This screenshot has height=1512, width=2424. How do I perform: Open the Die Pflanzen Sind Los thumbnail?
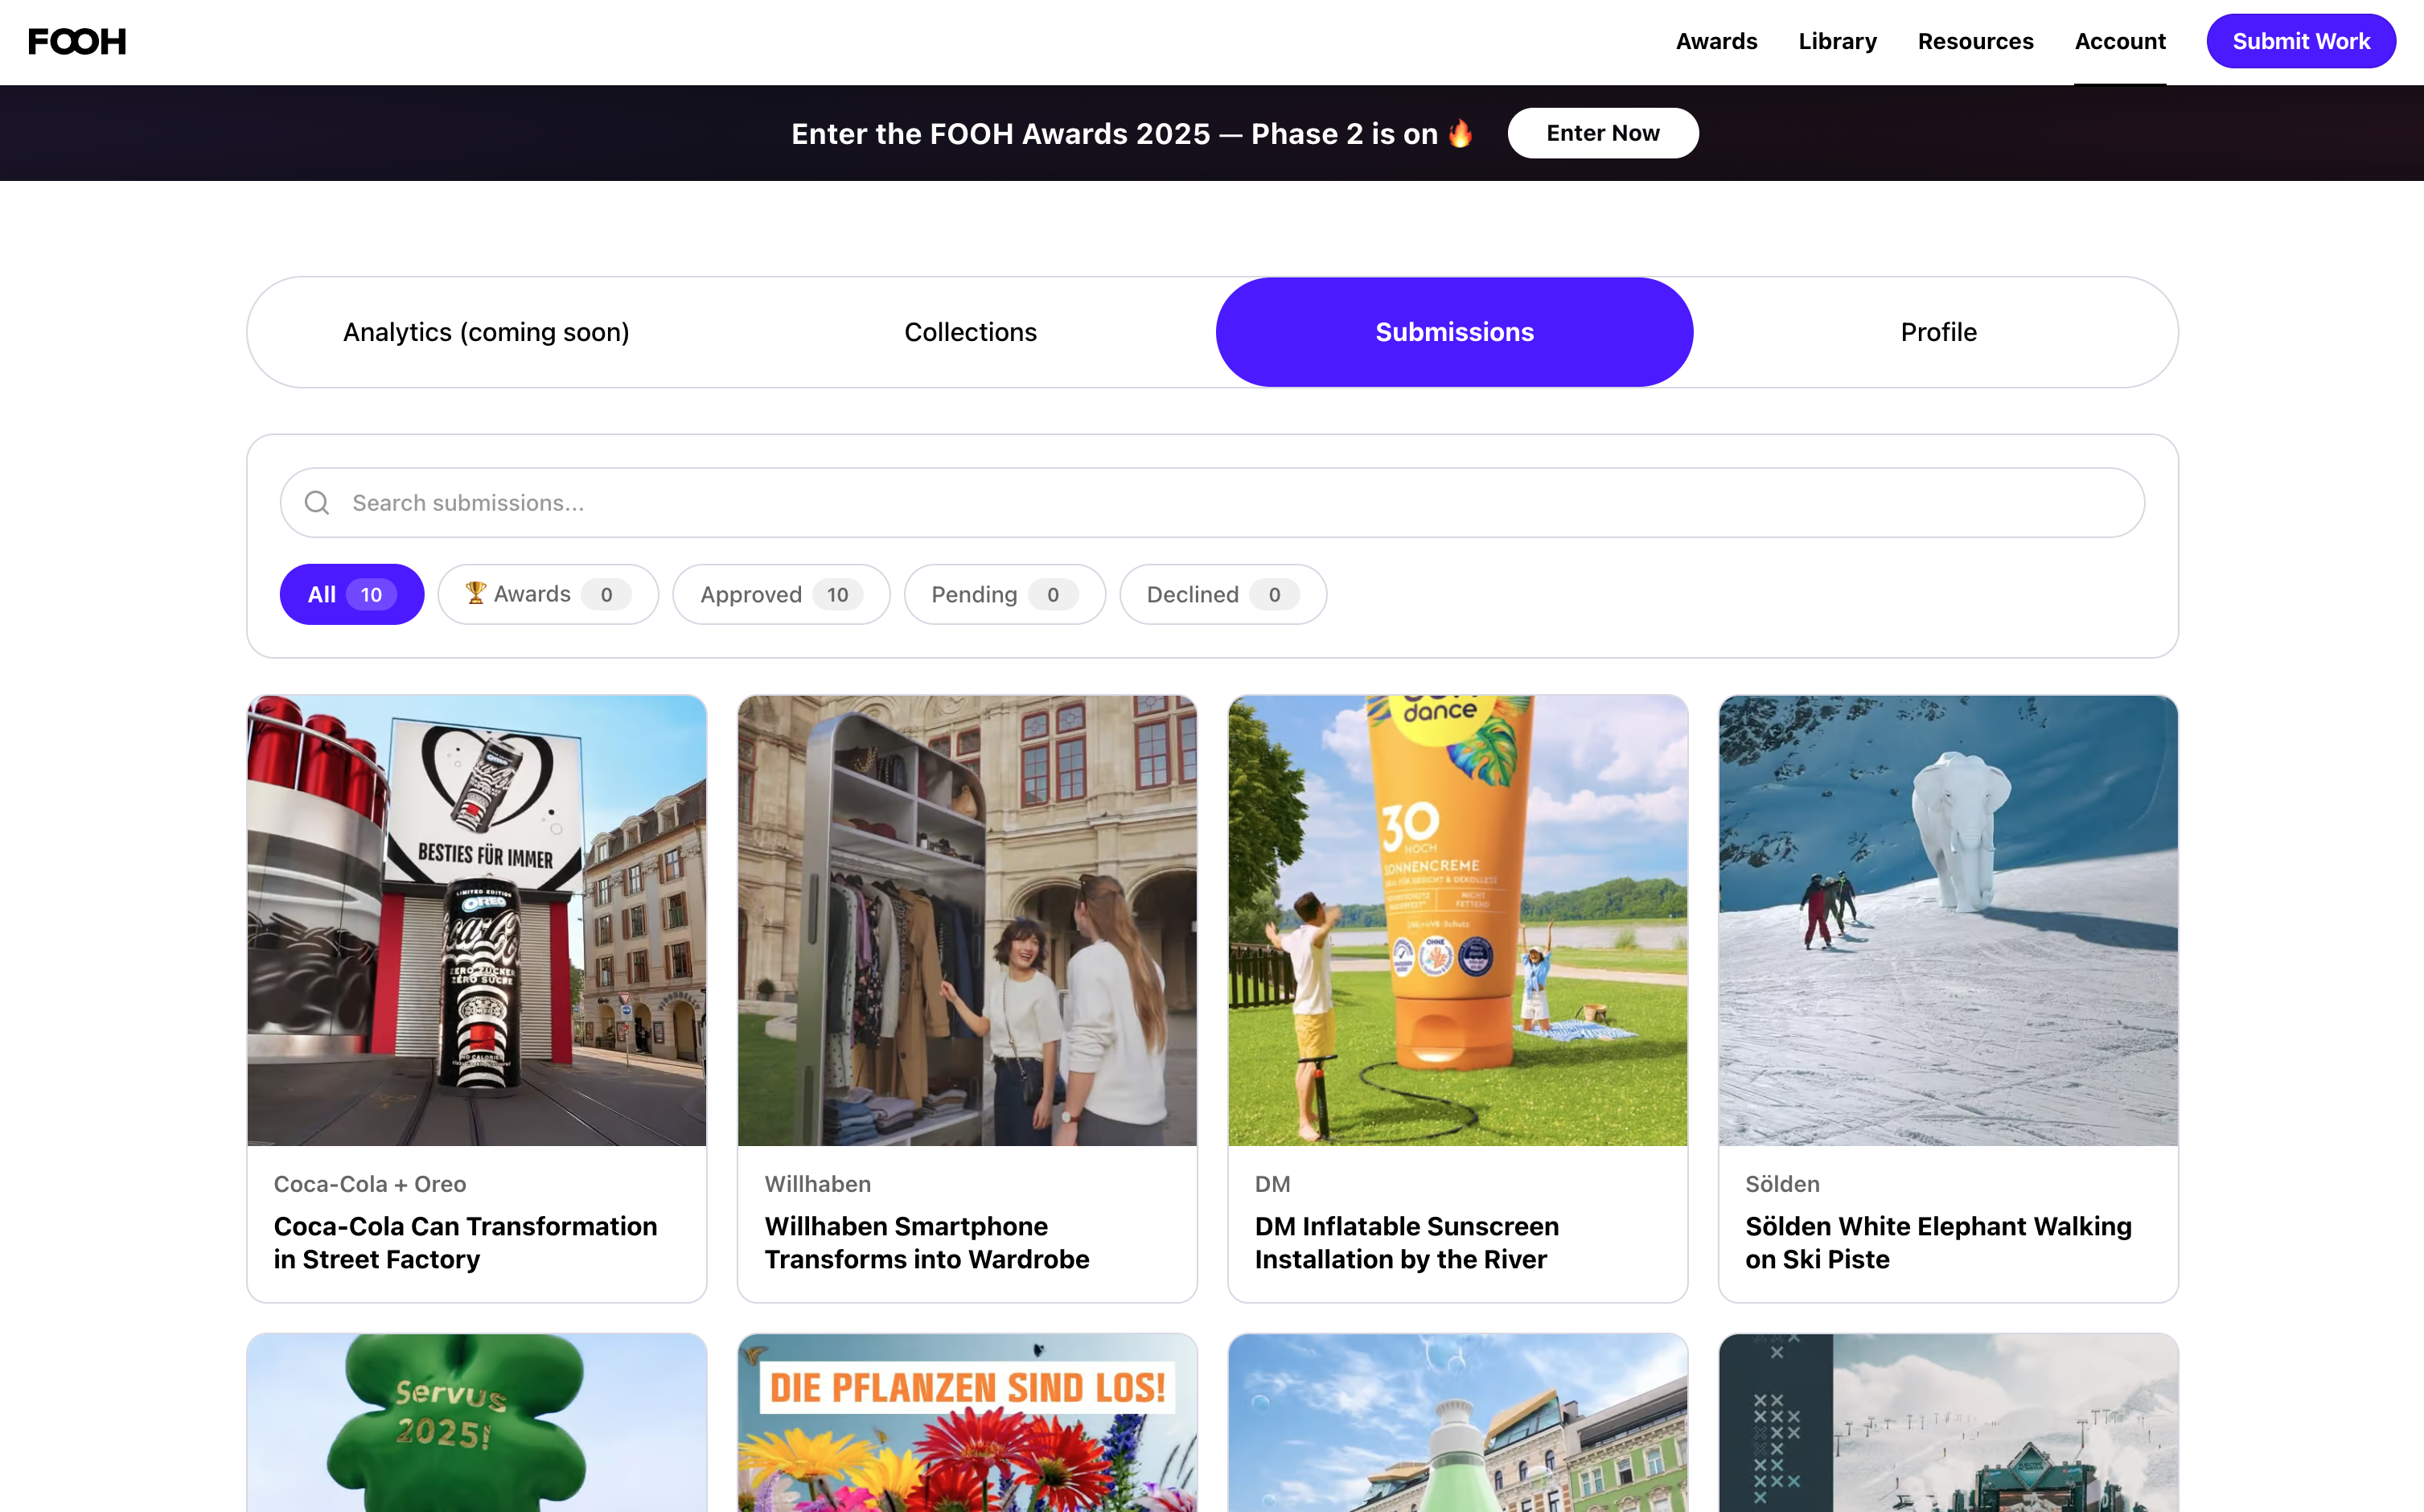click(x=967, y=1423)
